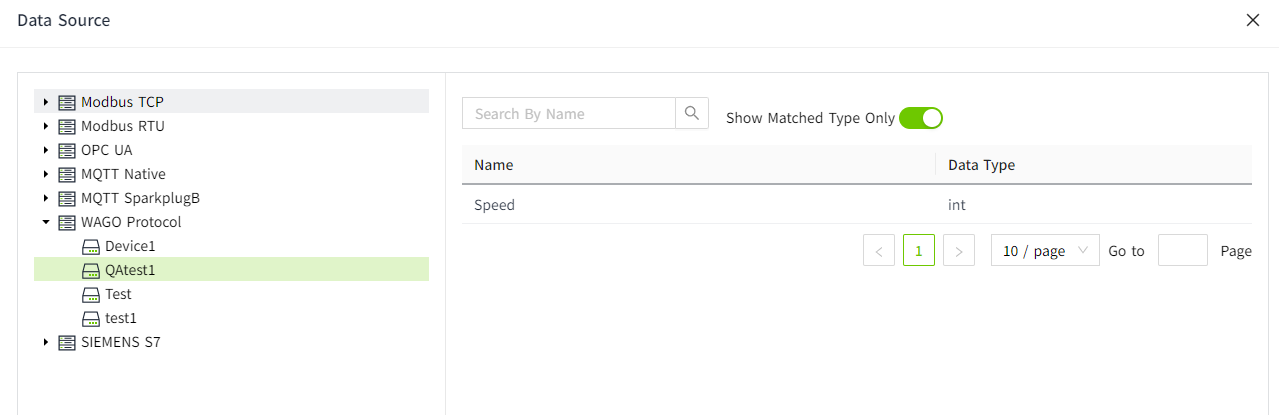
Task: Click the next page arrow
Action: (x=959, y=251)
